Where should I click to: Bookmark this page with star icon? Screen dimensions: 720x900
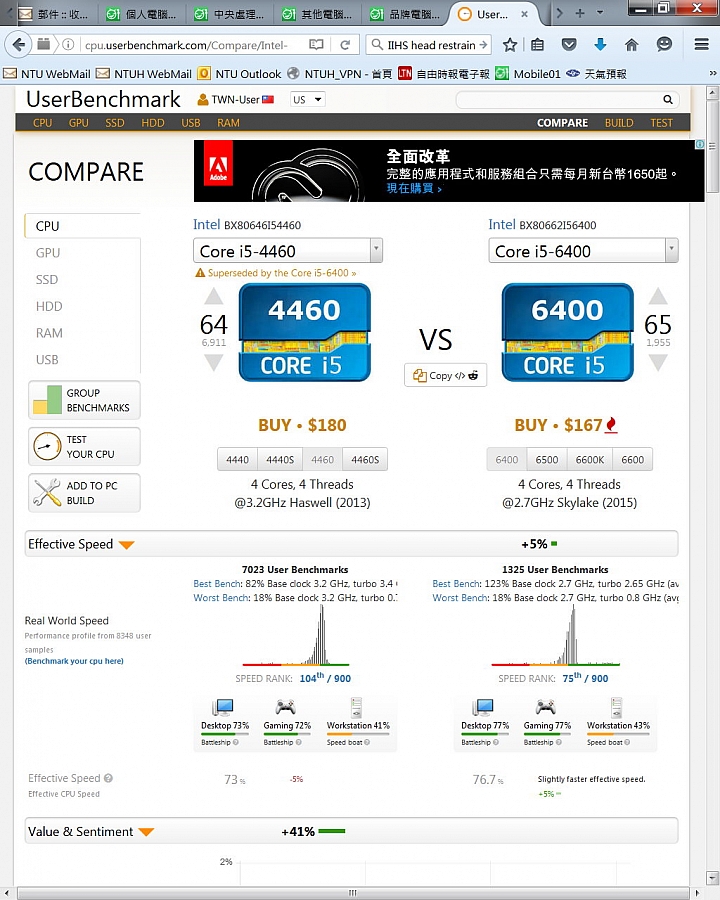[510, 45]
